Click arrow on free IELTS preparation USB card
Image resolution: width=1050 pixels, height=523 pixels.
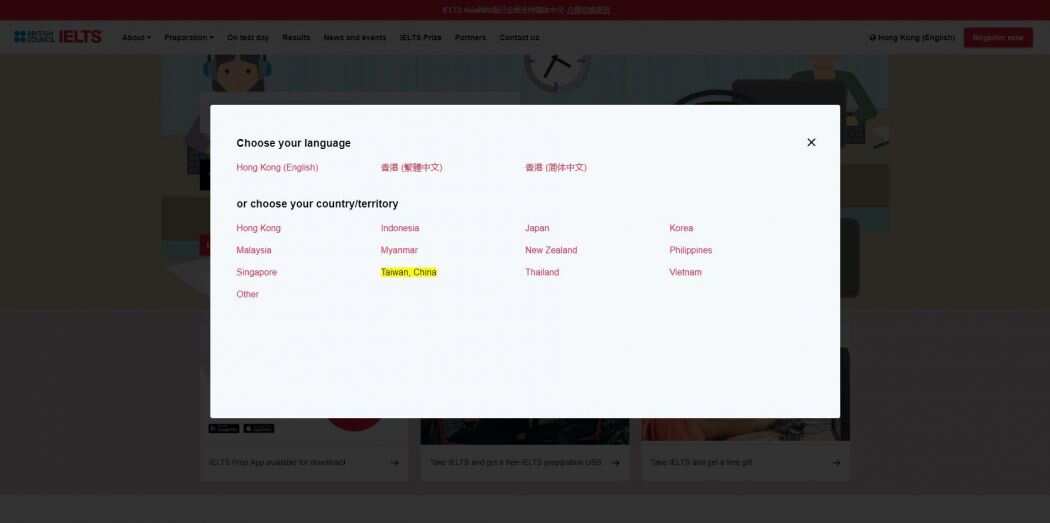(x=615, y=463)
